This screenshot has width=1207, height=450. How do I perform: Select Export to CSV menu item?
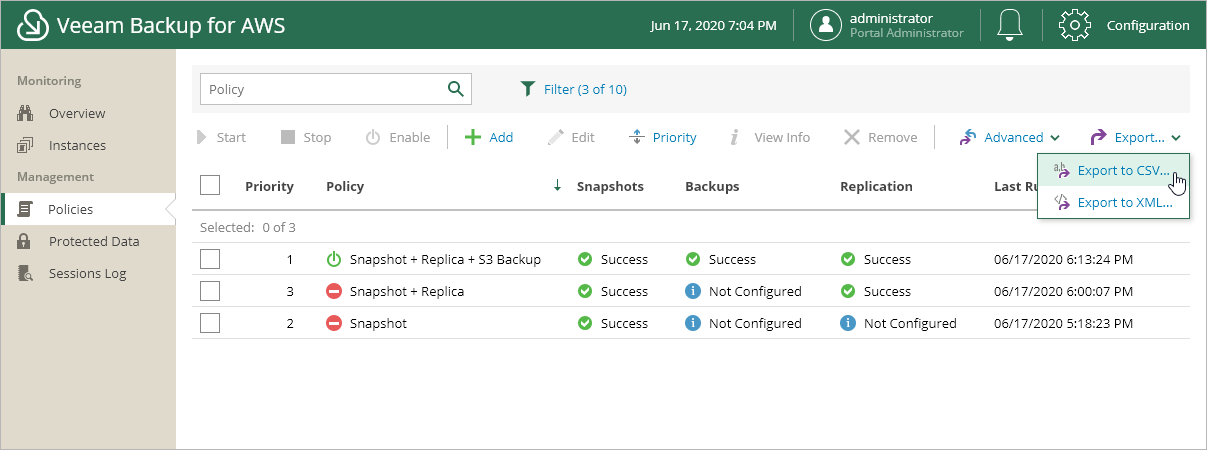1114,170
